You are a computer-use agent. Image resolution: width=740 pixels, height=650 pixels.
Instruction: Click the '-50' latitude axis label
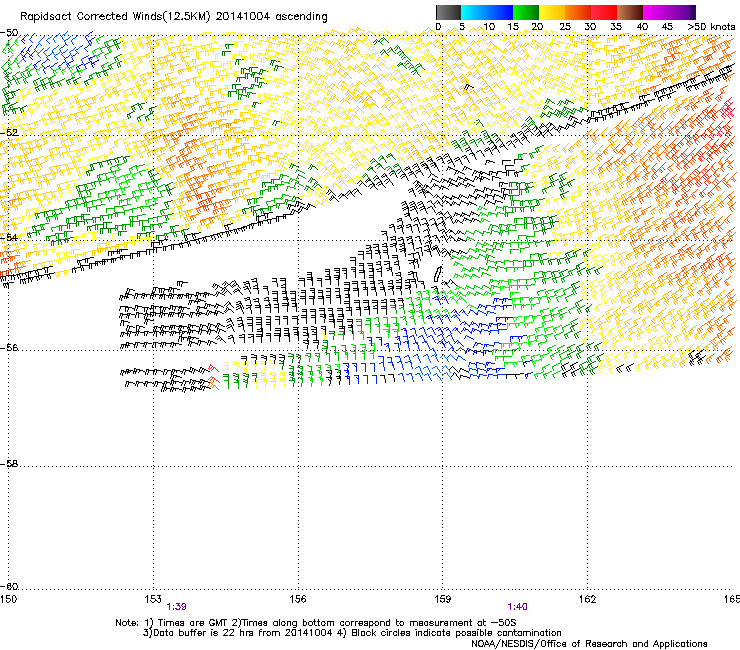point(9,33)
